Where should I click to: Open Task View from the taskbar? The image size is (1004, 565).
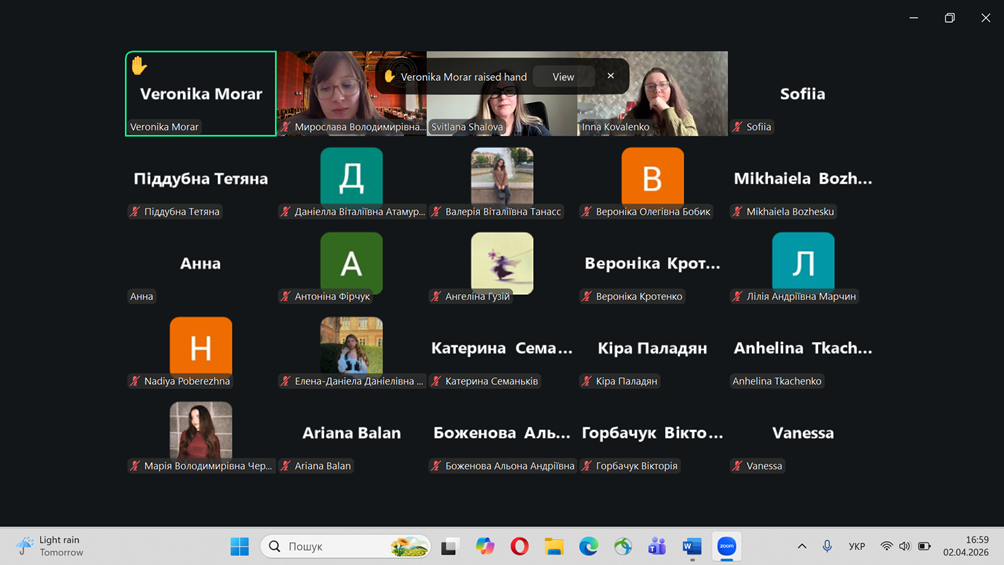point(449,546)
